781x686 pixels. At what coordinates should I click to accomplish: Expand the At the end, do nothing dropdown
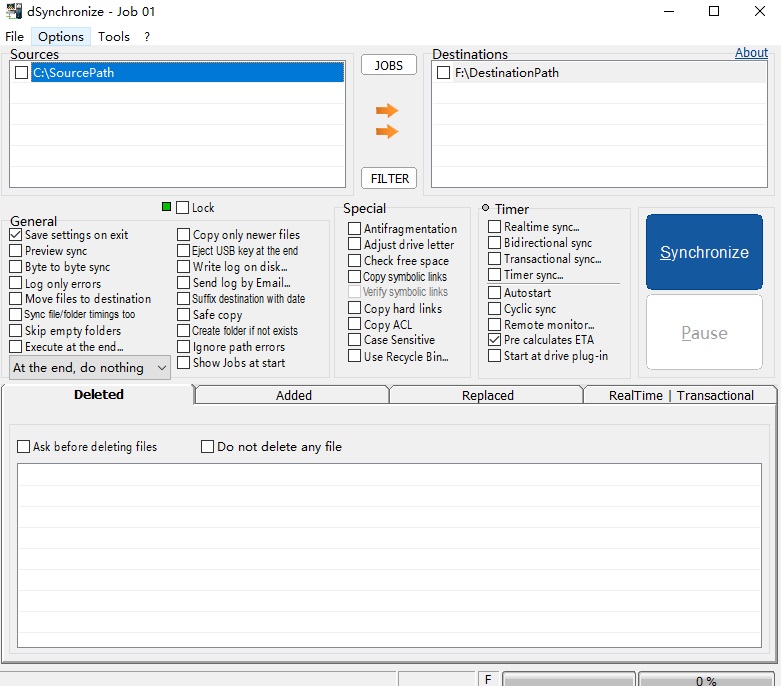[90, 368]
